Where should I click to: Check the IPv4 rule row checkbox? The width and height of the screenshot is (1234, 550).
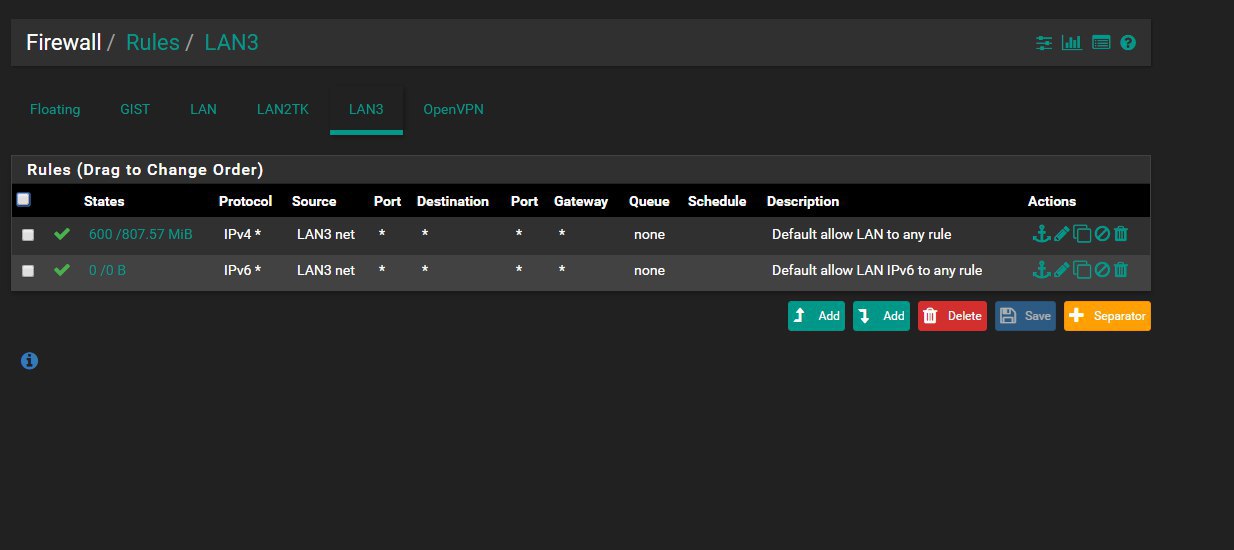pyautogui.click(x=28, y=235)
